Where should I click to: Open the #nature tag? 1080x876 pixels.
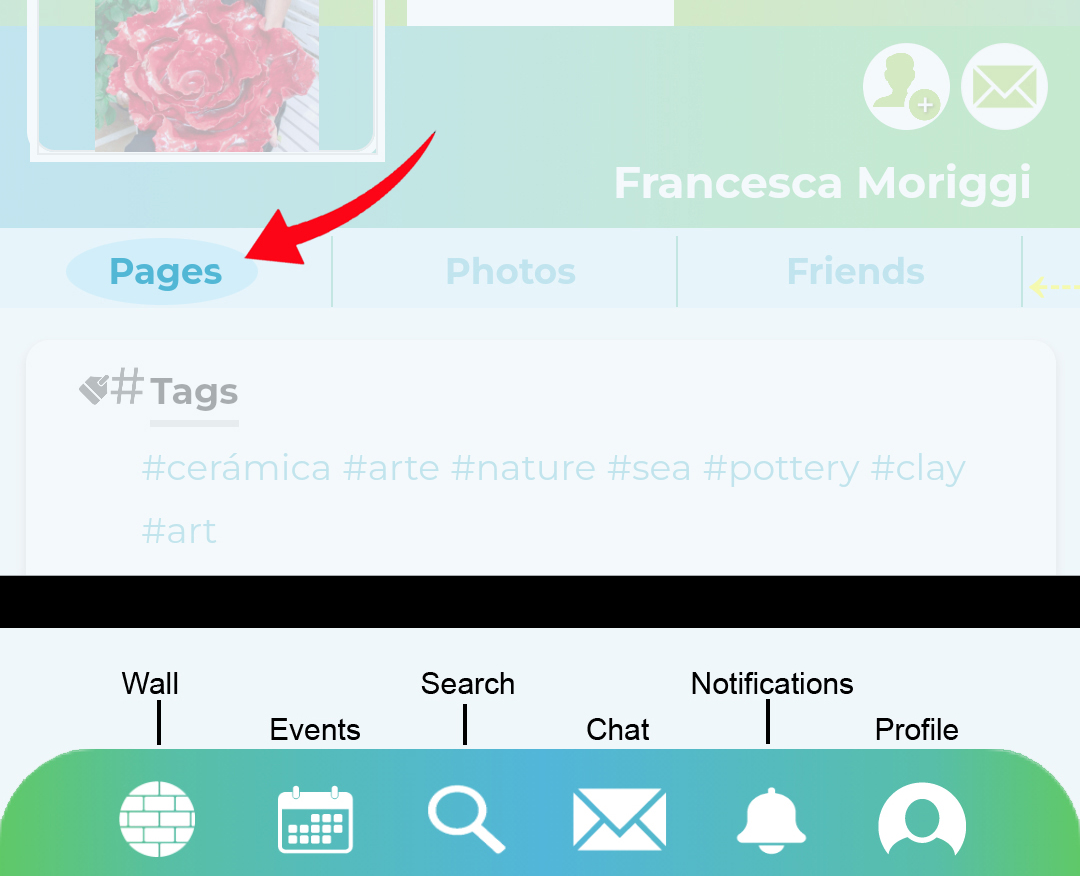tap(523, 468)
